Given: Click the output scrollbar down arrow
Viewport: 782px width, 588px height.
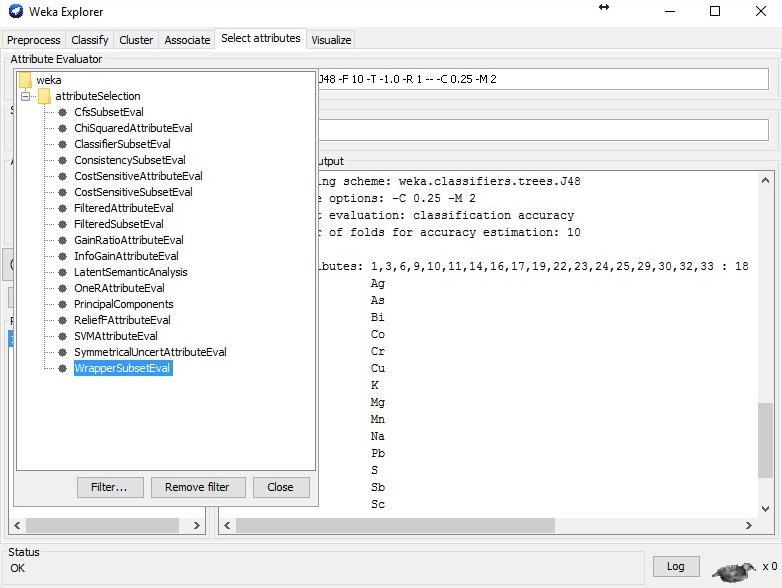Looking at the screenshot, I should [x=765, y=509].
